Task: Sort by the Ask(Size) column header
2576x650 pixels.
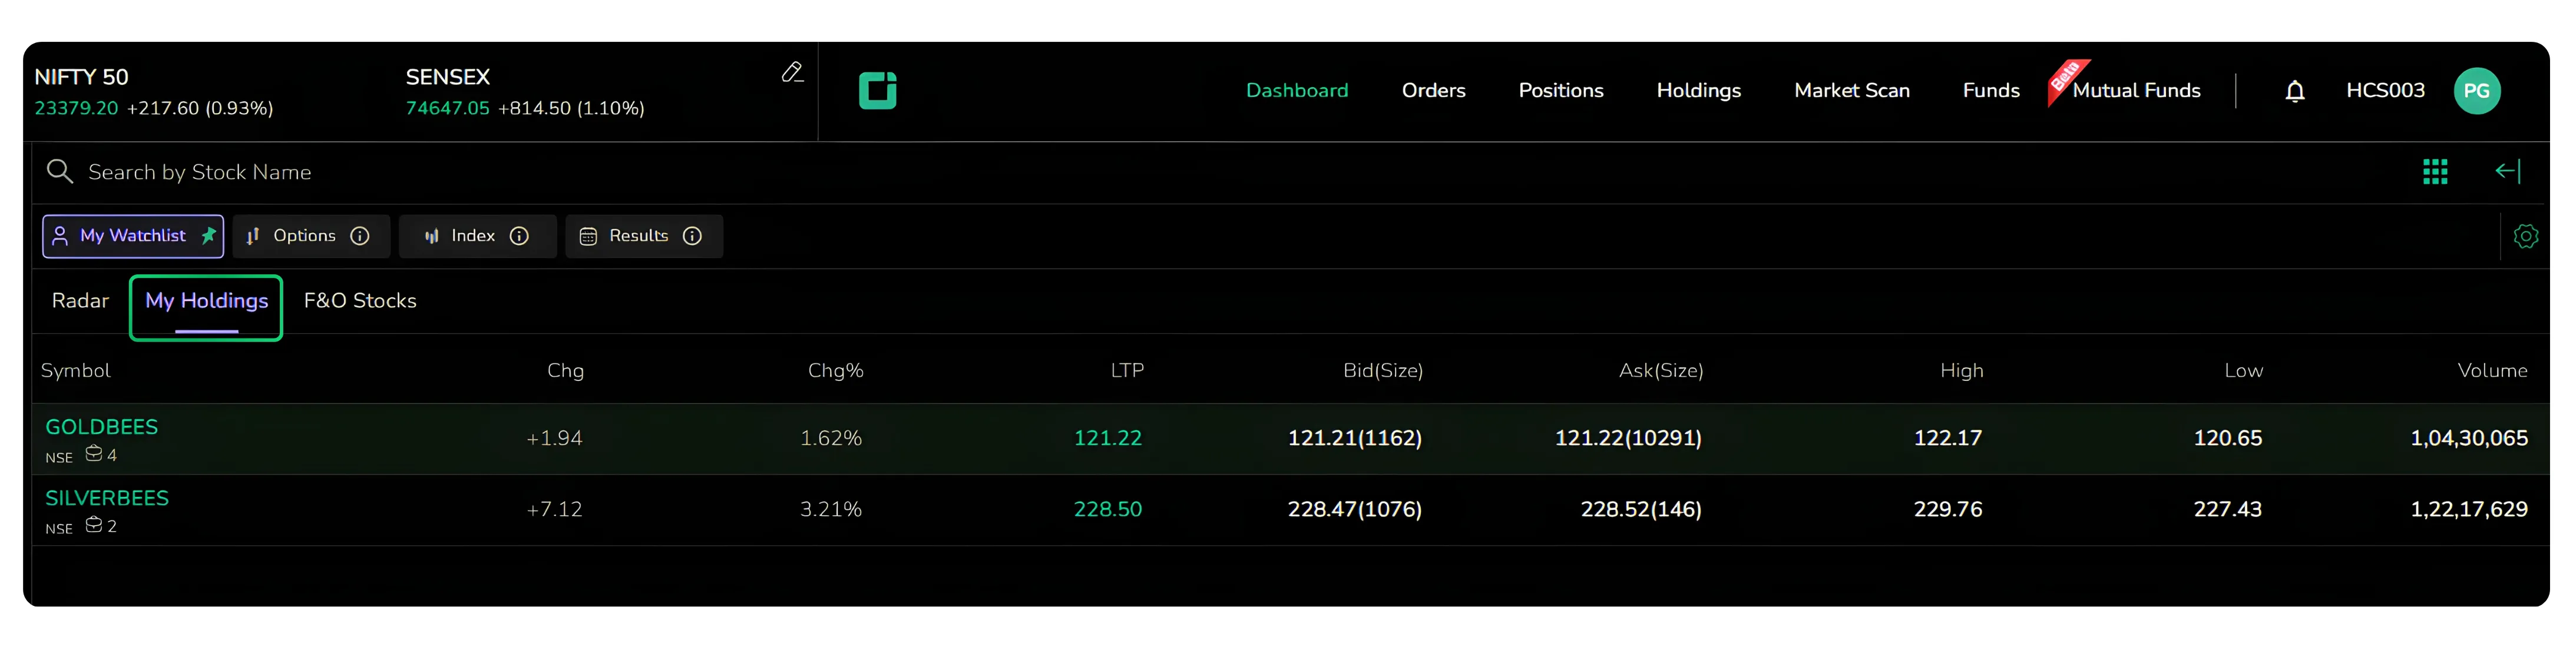Action: pos(1660,371)
